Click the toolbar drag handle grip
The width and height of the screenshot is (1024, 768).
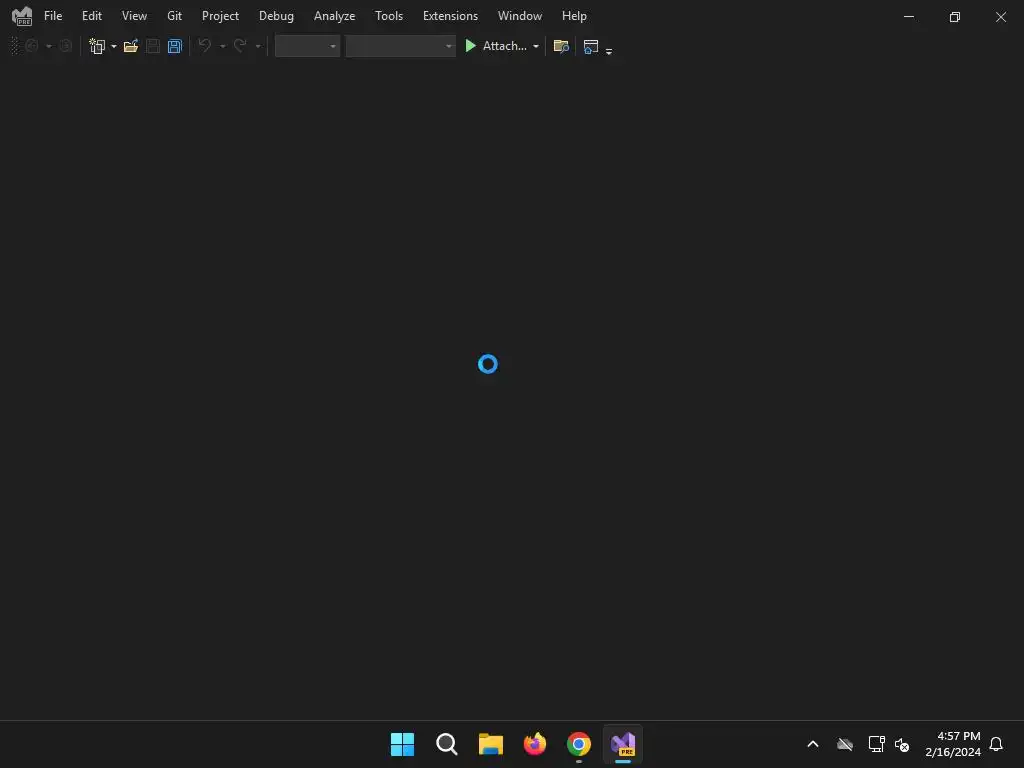(x=15, y=46)
